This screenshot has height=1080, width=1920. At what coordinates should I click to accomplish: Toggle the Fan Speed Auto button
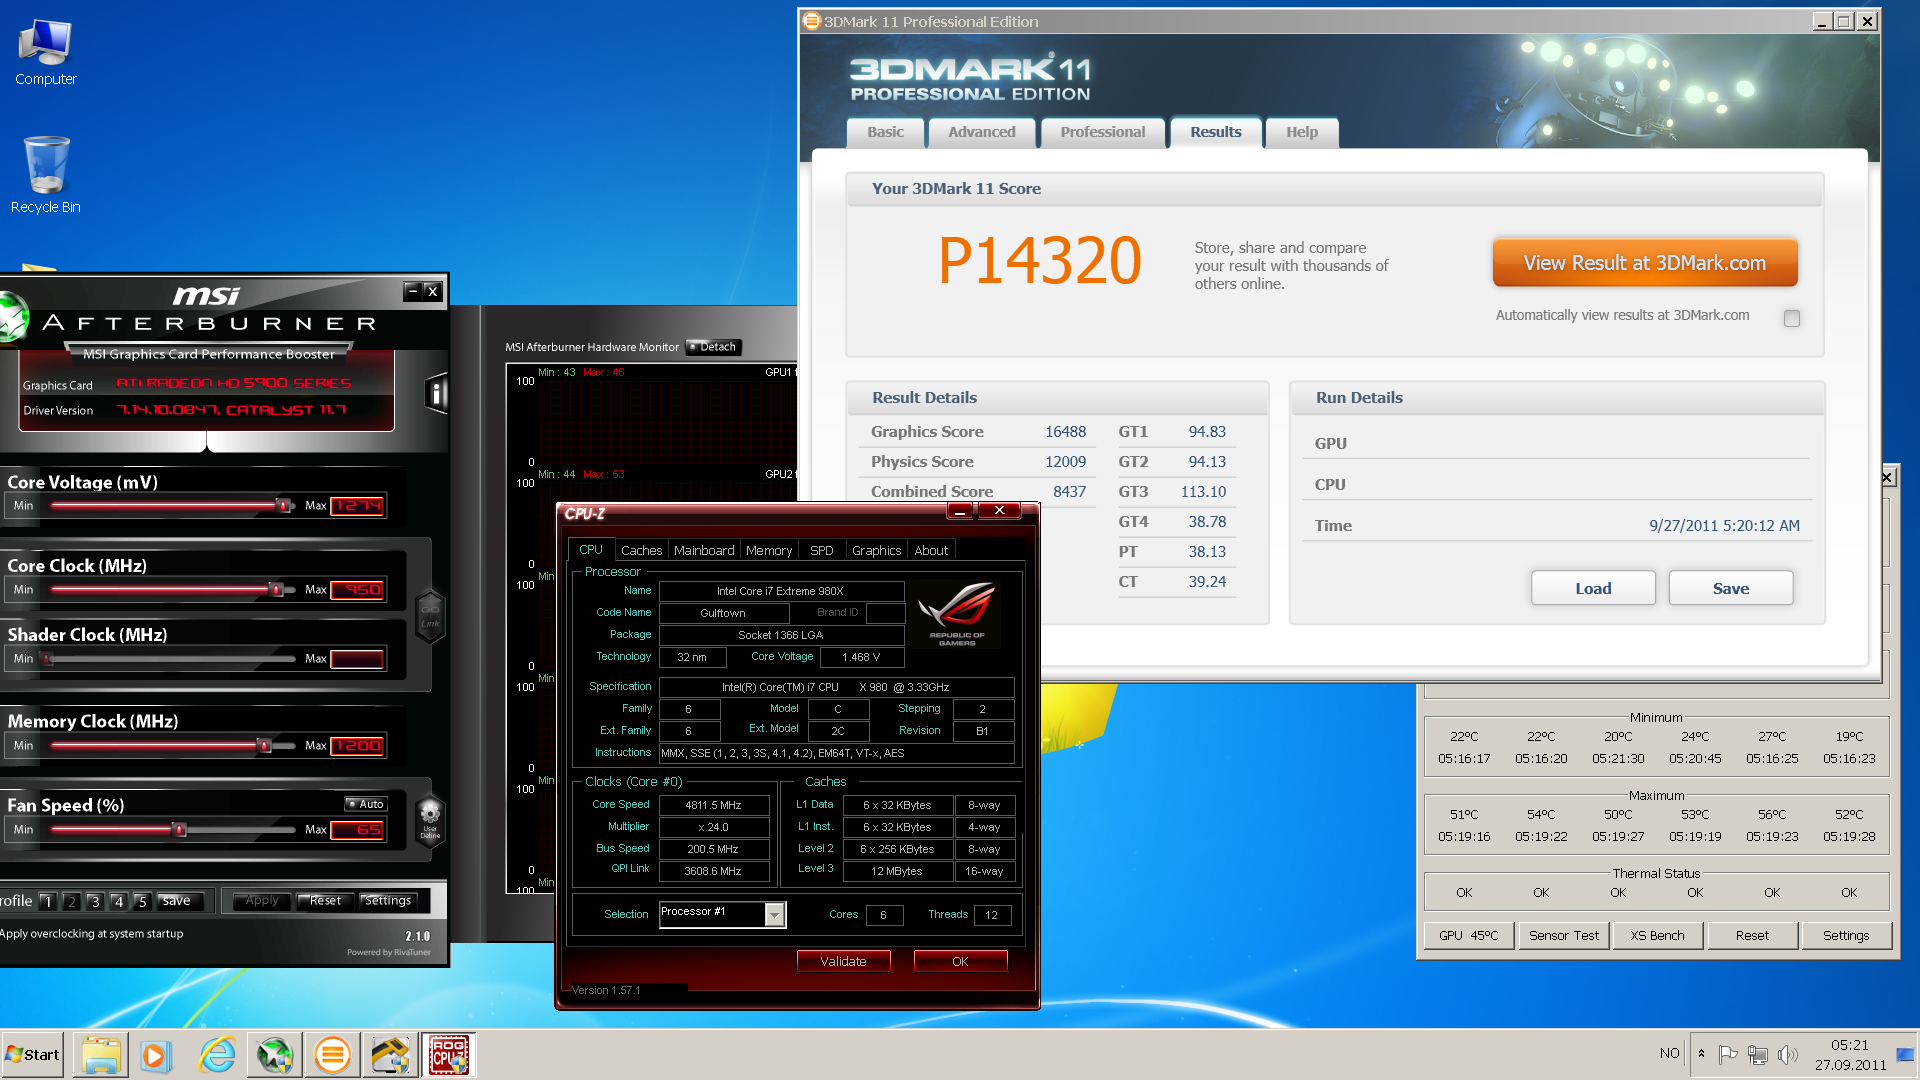click(x=366, y=804)
